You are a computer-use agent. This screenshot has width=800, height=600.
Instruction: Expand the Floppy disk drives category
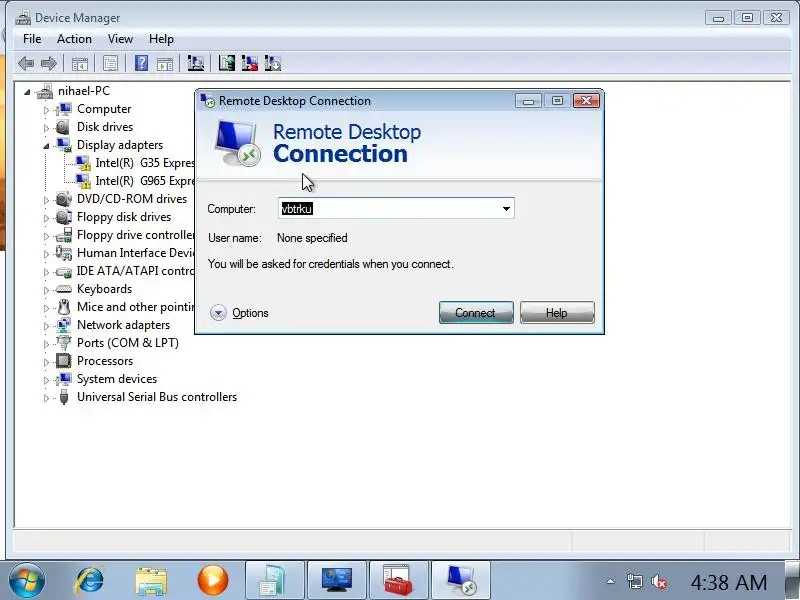click(x=46, y=218)
